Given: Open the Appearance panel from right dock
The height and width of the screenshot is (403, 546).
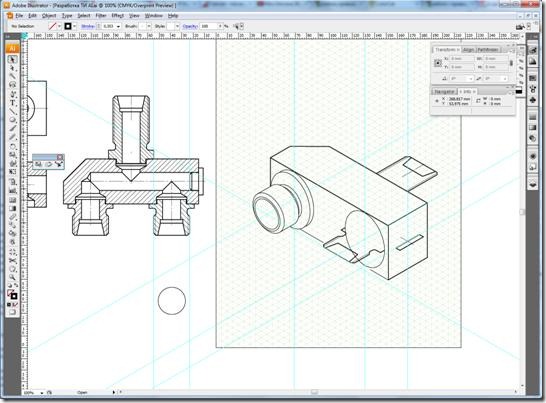Looking at the screenshot, I should click(x=532, y=156).
